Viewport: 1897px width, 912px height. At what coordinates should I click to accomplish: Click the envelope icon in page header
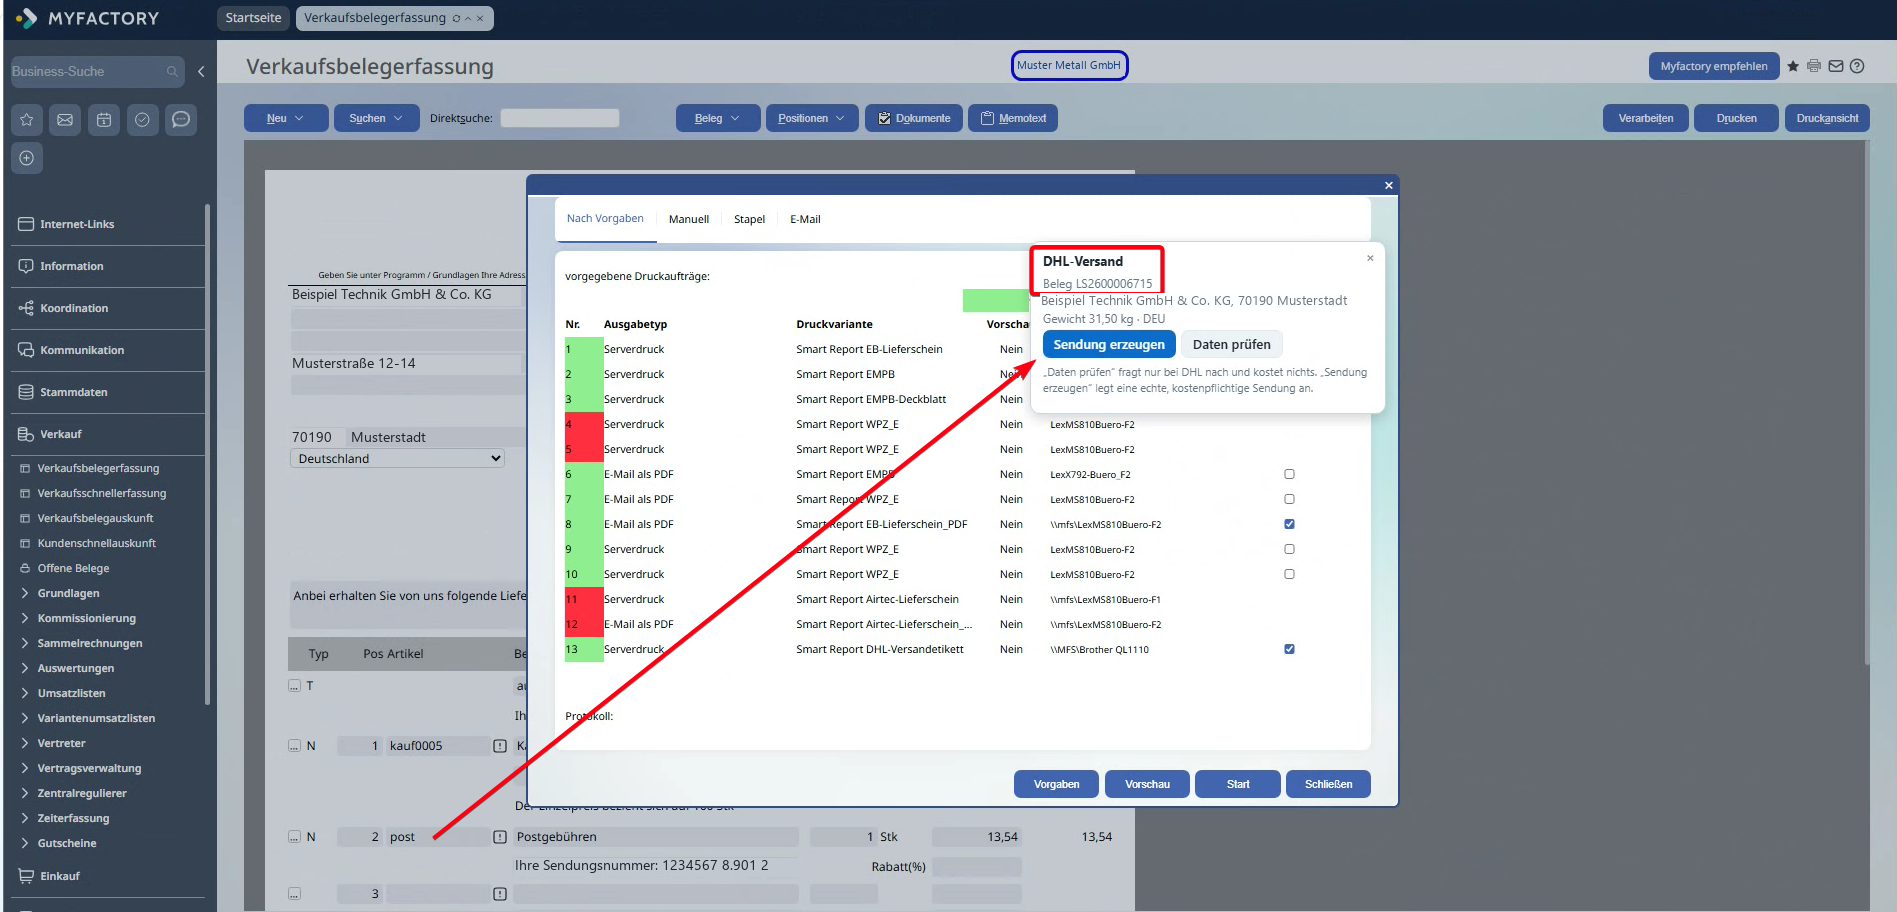tap(1836, 66)
